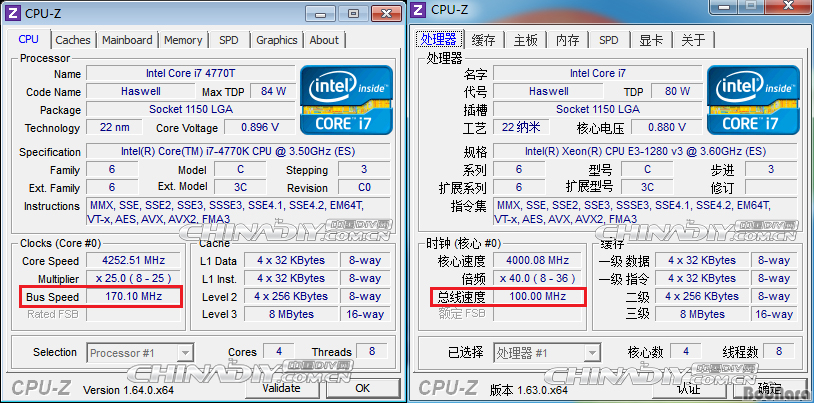Click the Bus Speed value 170.10 MHz
814x403 pixels.
click(134, 297)
